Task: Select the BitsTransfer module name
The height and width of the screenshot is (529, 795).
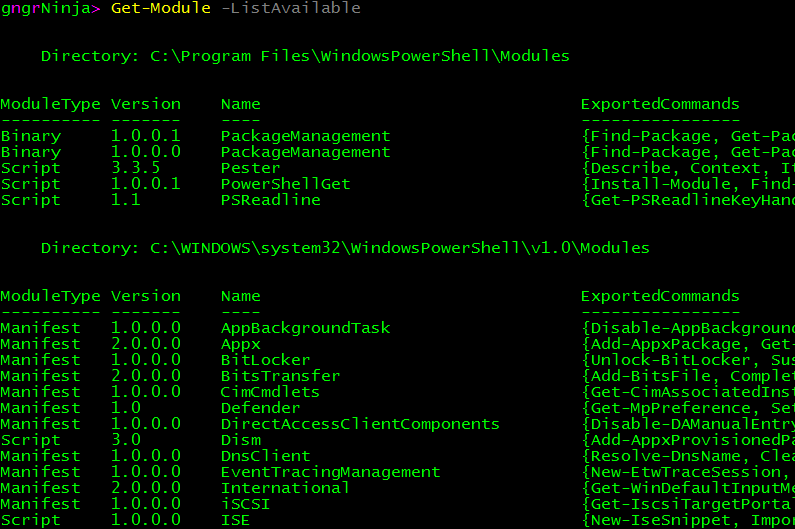Action: (x=280, y=376)
